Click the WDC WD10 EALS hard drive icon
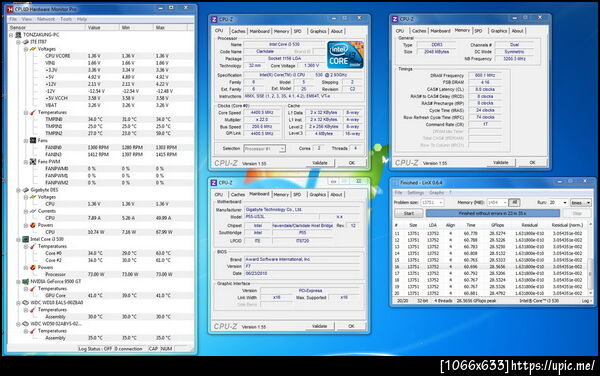 click(x=26, y=303)
